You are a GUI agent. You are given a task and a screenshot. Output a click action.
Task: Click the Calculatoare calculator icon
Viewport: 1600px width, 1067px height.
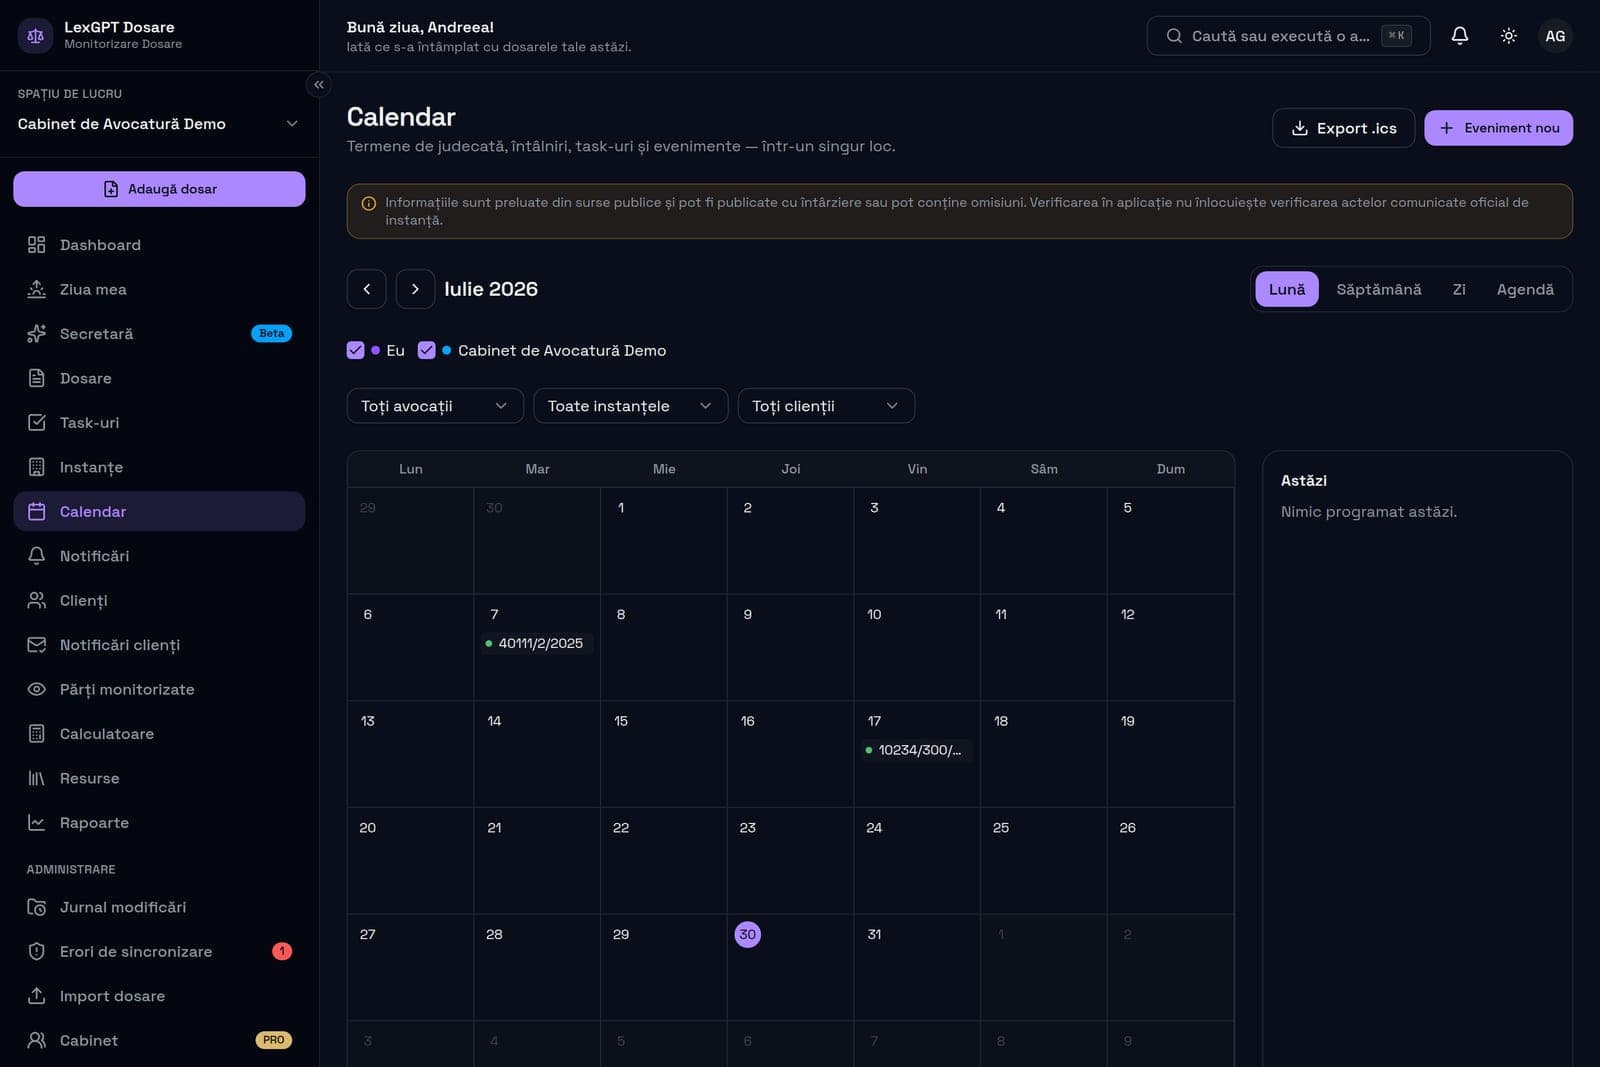(37, 734)
